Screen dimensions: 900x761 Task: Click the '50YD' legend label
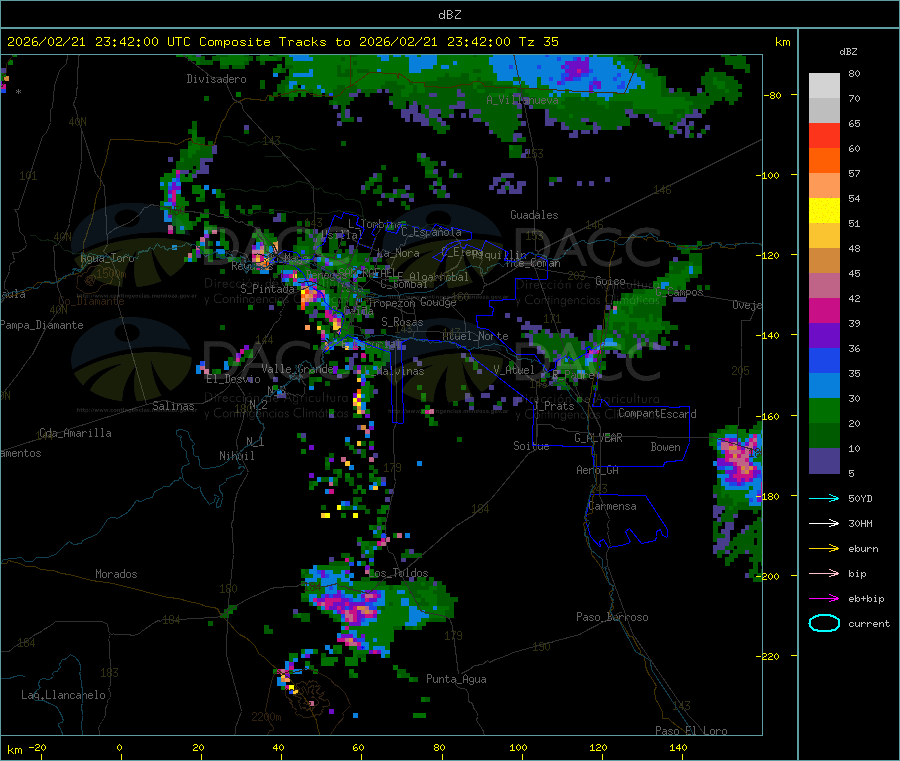tap(860, 498)
